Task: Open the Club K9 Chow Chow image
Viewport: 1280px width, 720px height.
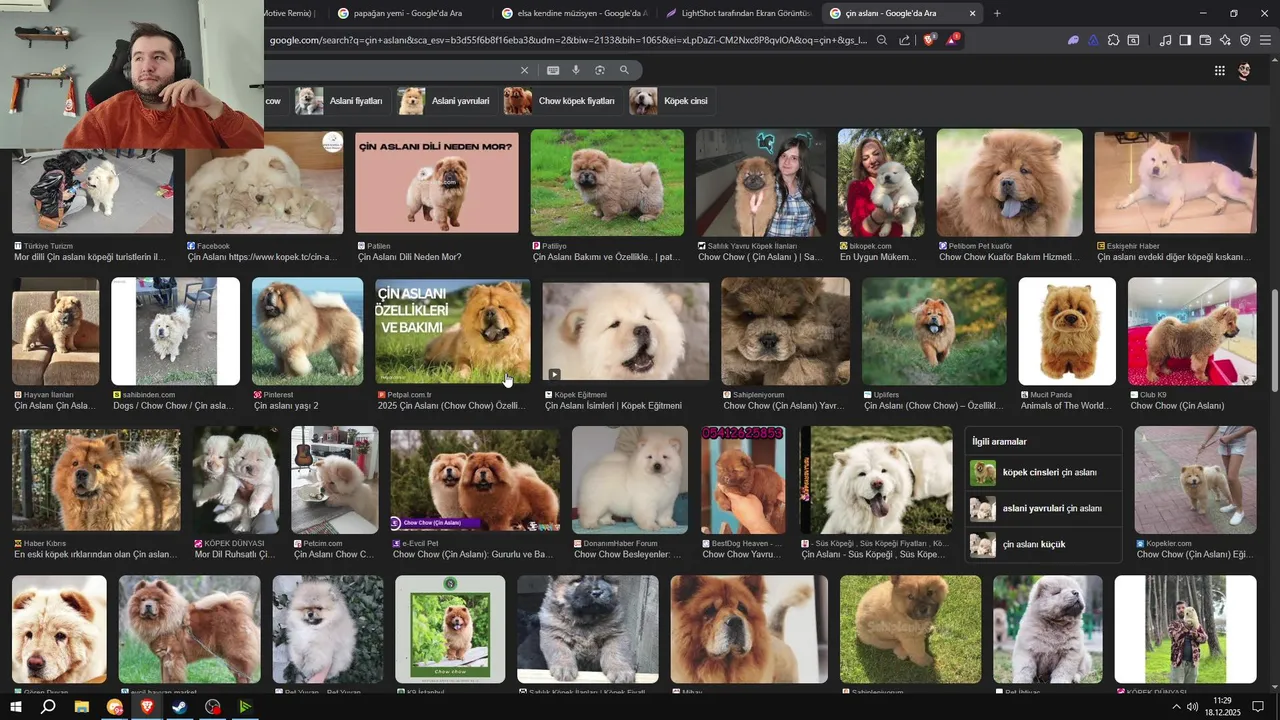Action: [x=1192, y=331]
